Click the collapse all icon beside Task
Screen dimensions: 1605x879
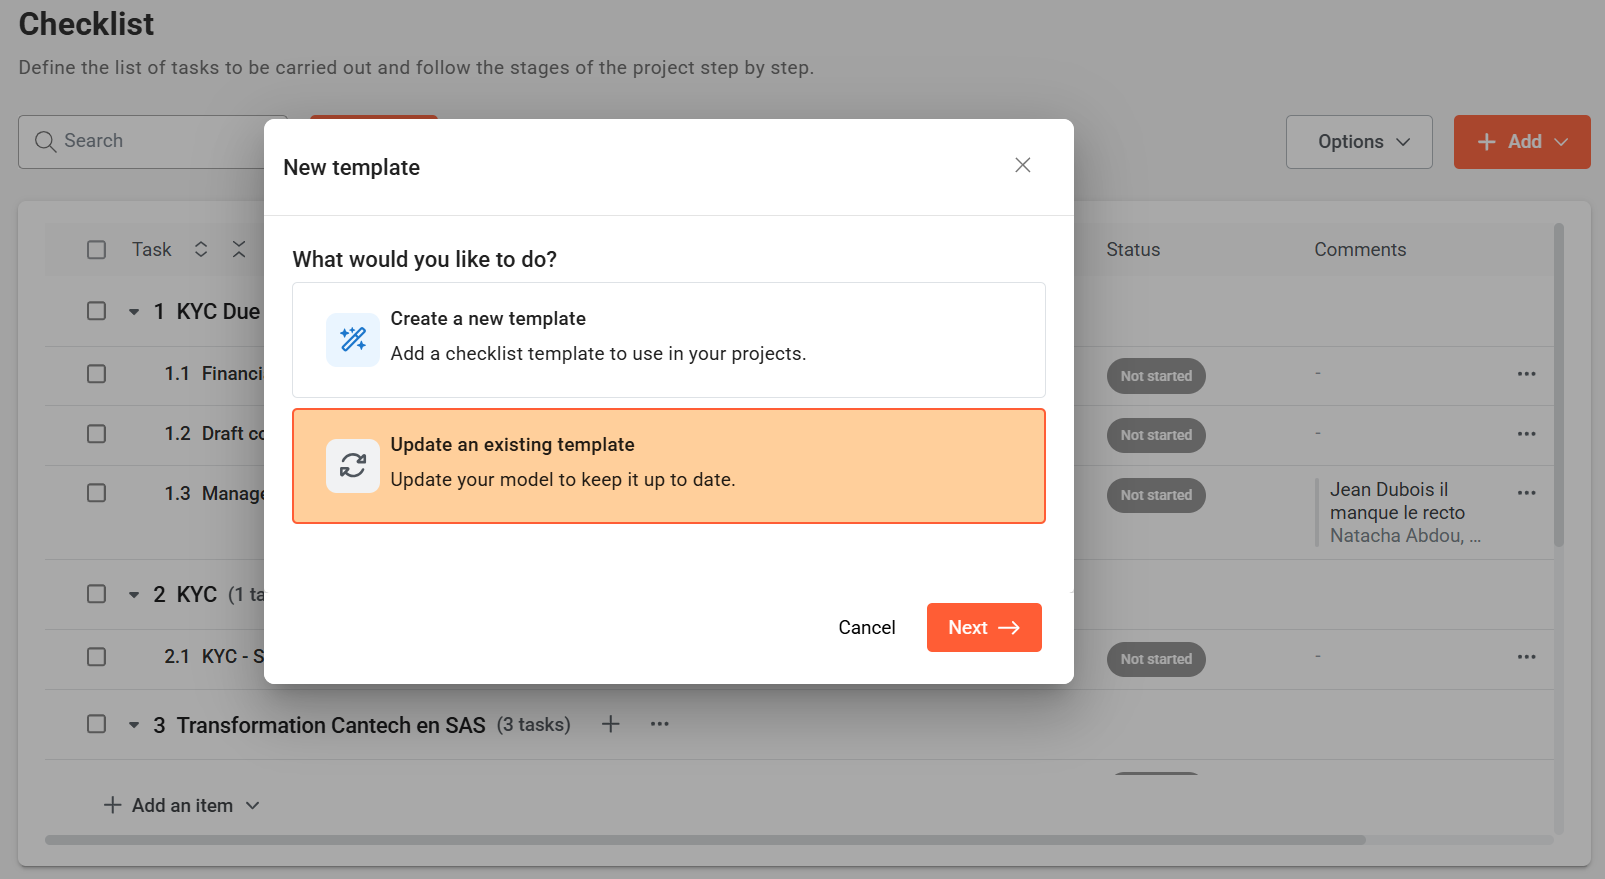click(239, 249)
